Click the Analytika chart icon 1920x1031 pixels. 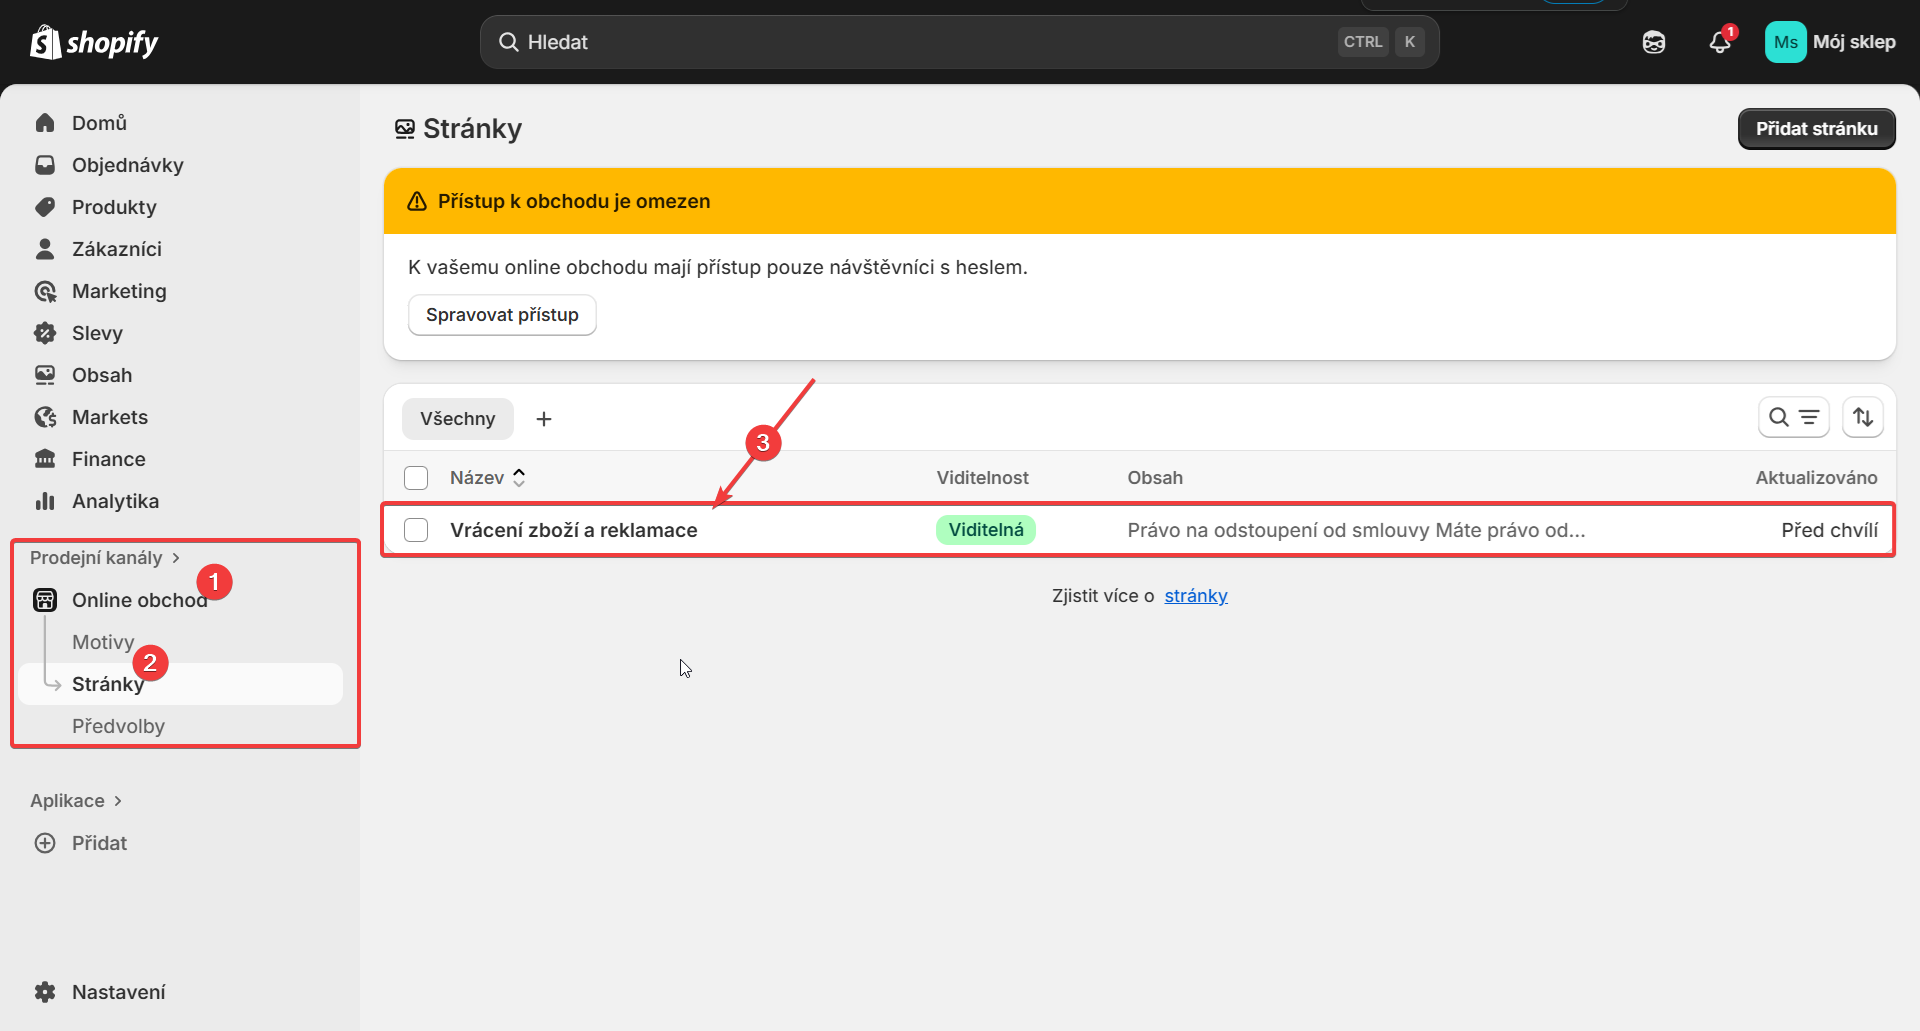click(x=45, y=501)
